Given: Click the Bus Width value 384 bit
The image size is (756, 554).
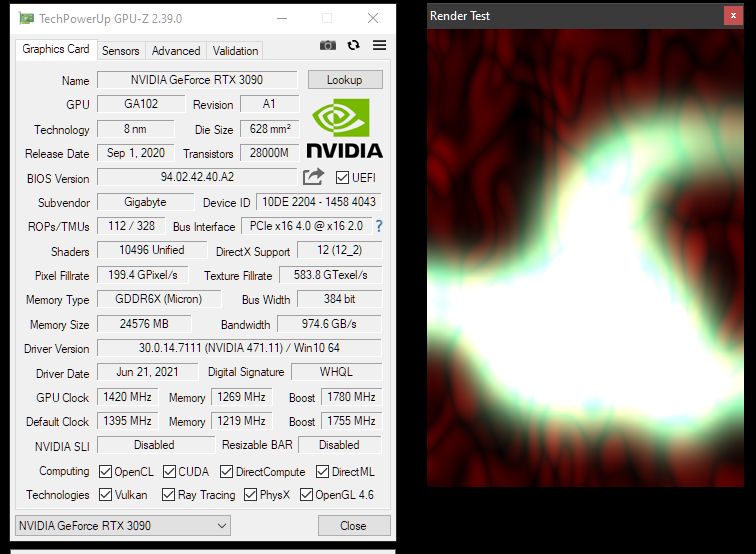Looking at the screenshot, I should pos(339,299).
